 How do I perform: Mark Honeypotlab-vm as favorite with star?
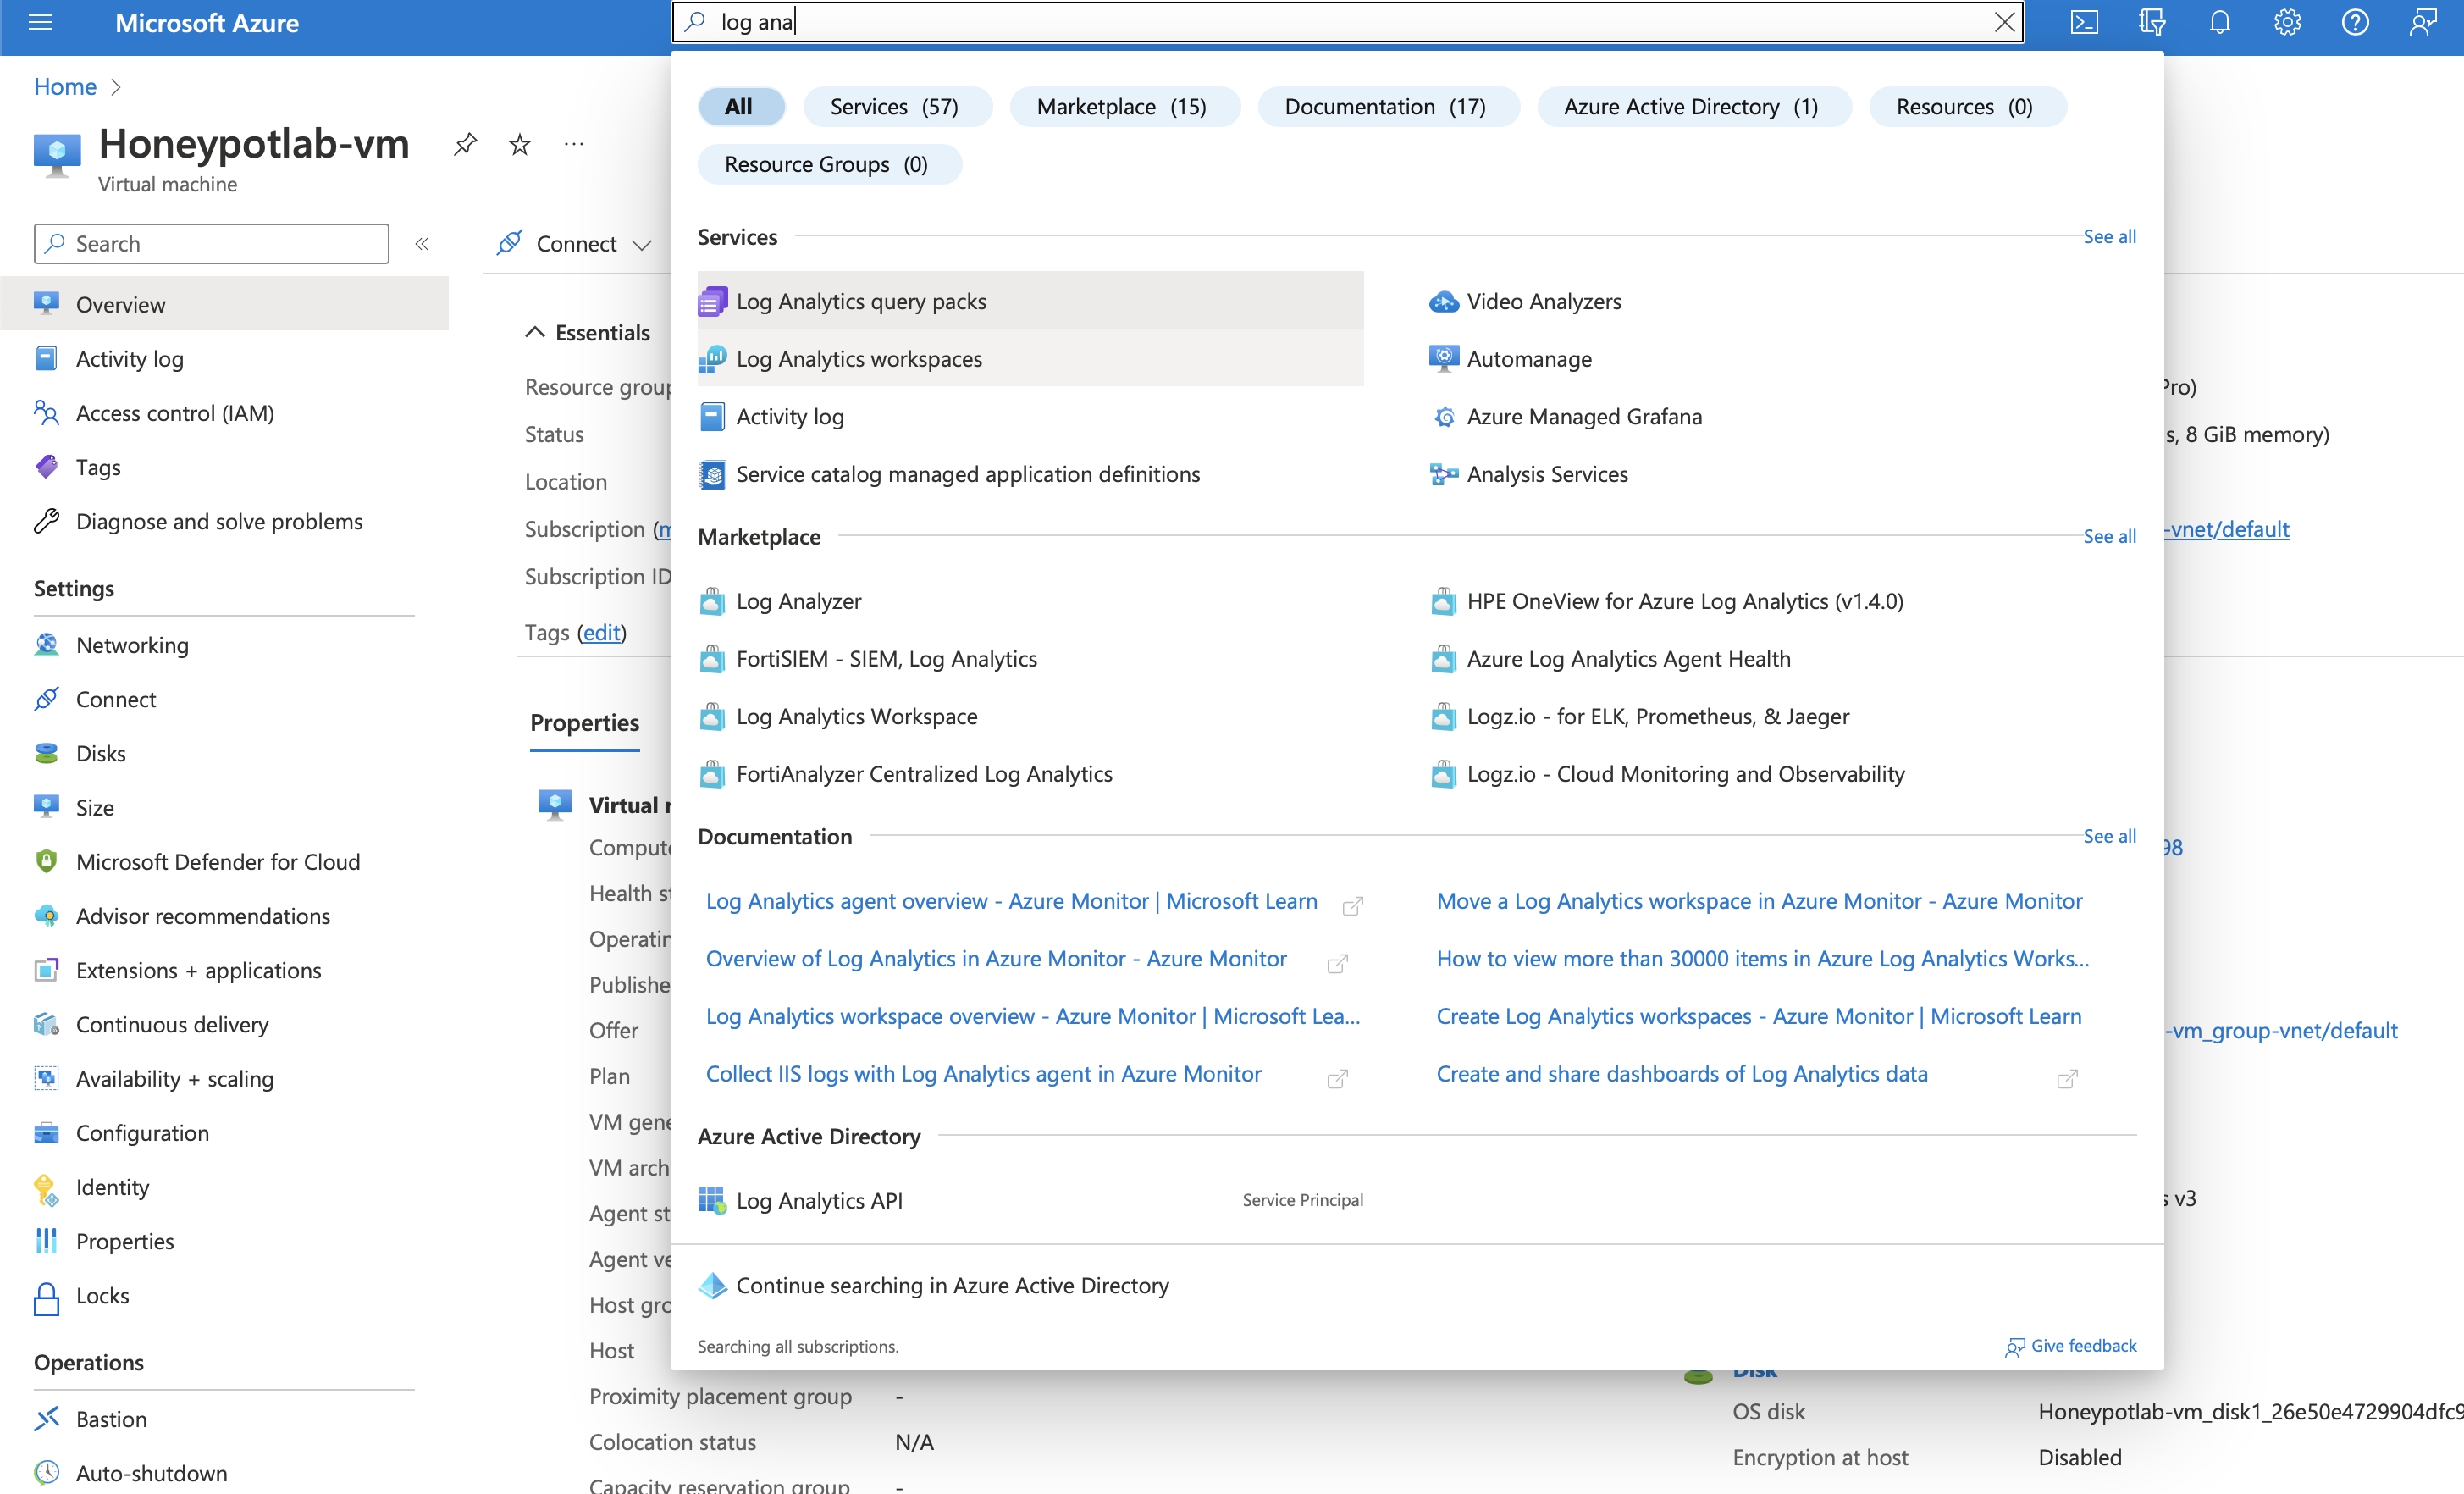520,145
